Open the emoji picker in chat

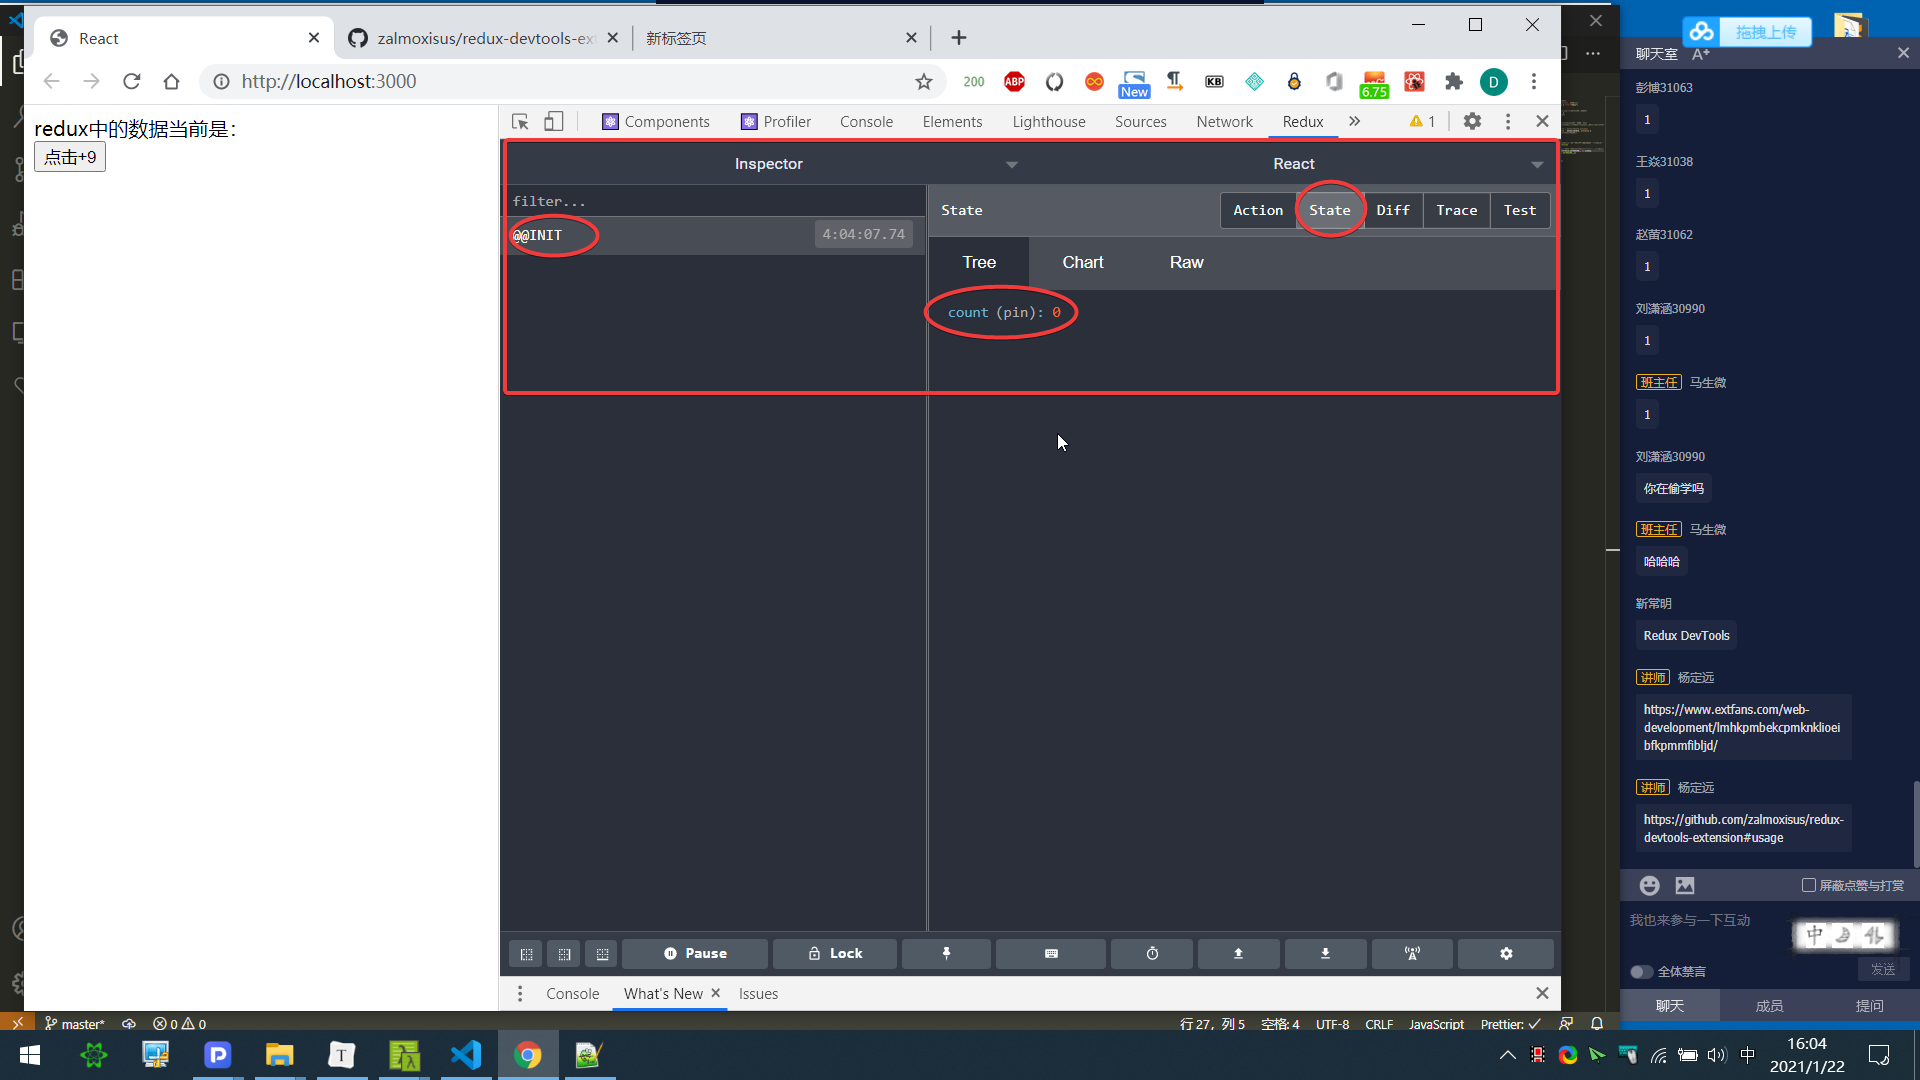point(1650,885)
